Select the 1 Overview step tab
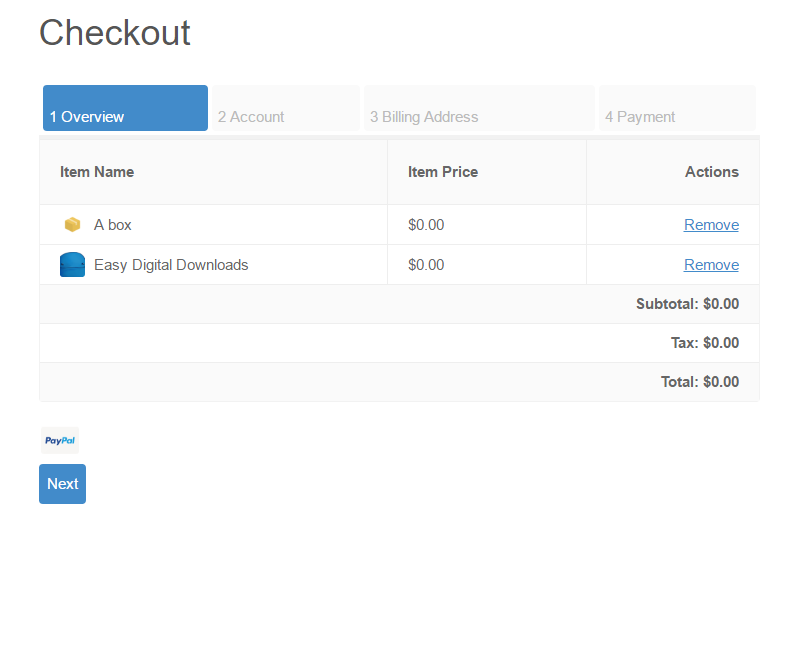Viewport: 796px width, 648px height. 125,108
